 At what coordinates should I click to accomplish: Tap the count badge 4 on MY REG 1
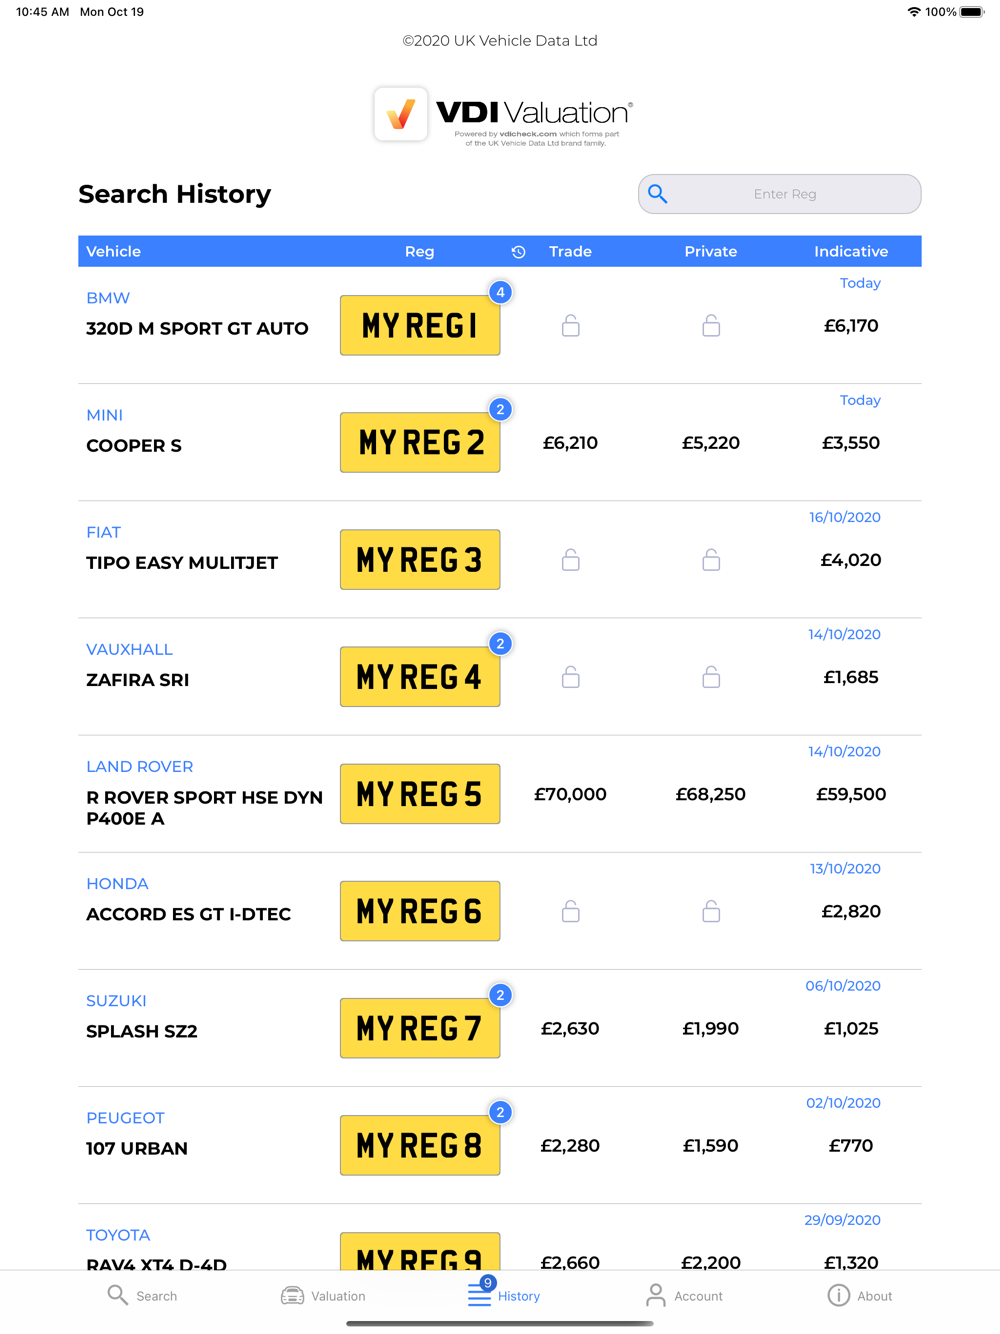tap(500, 292)
